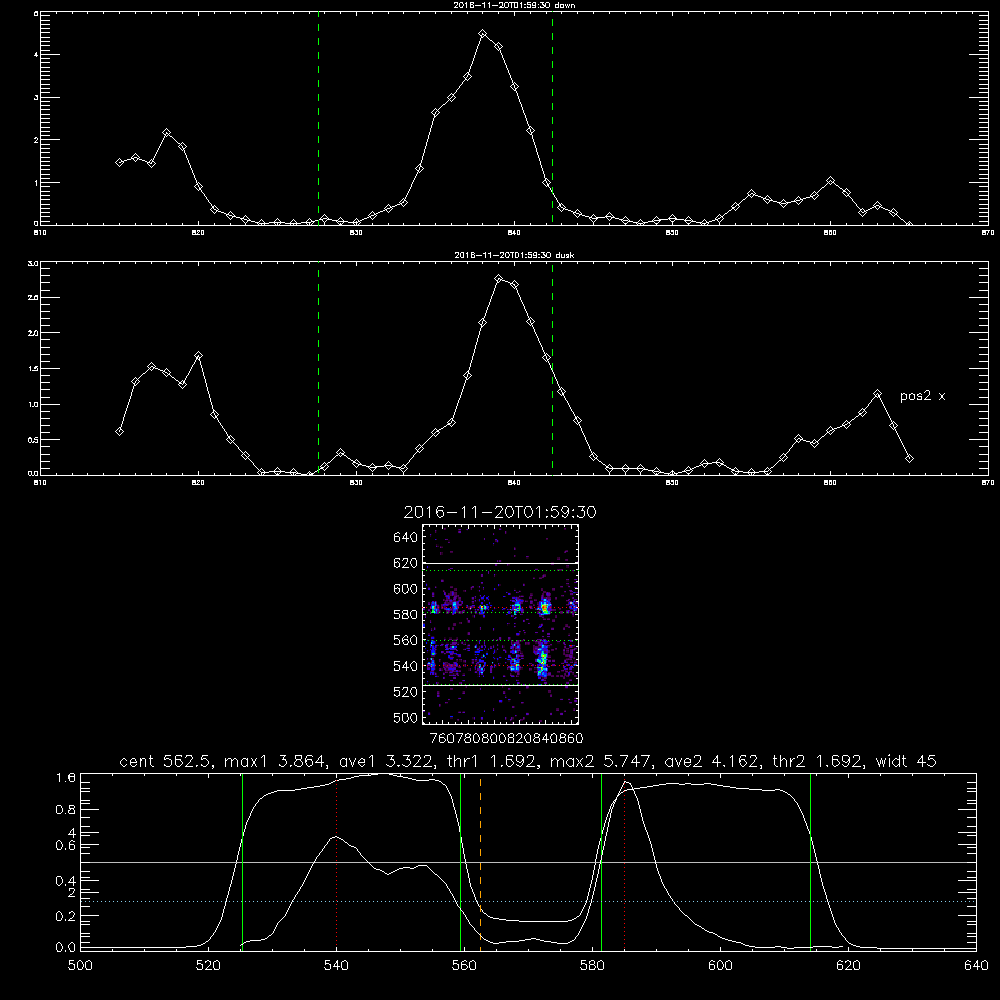The height and width of the screenshot is (1000, 1000).
Task: Click the 0.8 y-axis label in bottom plot
Action: click(66, 809)
